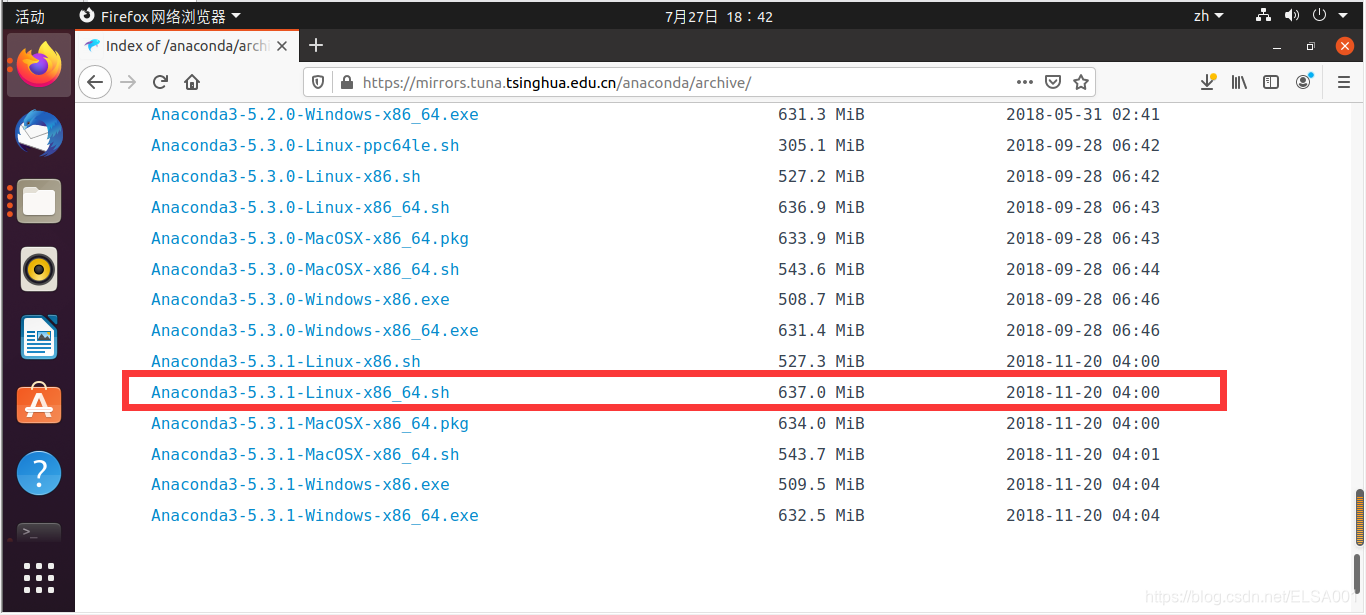The width and height of the screenshot is (1366, 615).
Task: Open the Anaconda3-5.3.0-Linux-x86.sh link
Action: [x=286, y=177]
